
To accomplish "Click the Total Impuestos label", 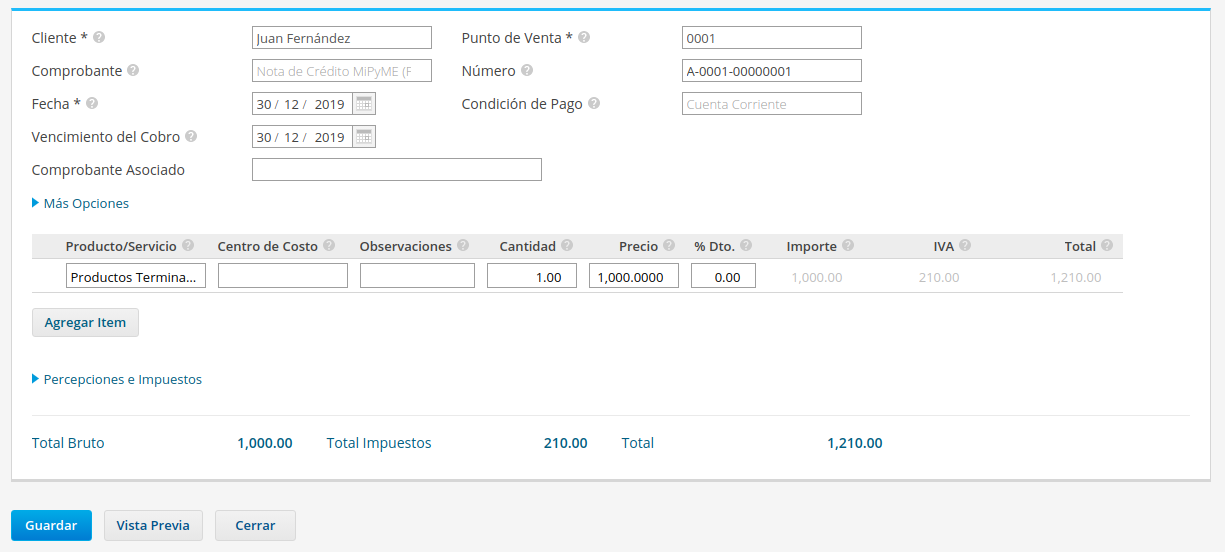I will pos(379,443).
